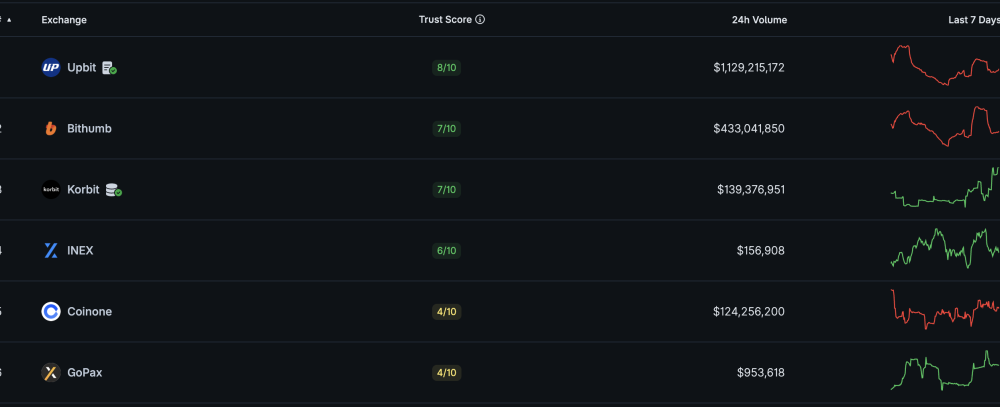Click the Bithumb exchange logo
1000x407 pixels.
click(51, 129)
